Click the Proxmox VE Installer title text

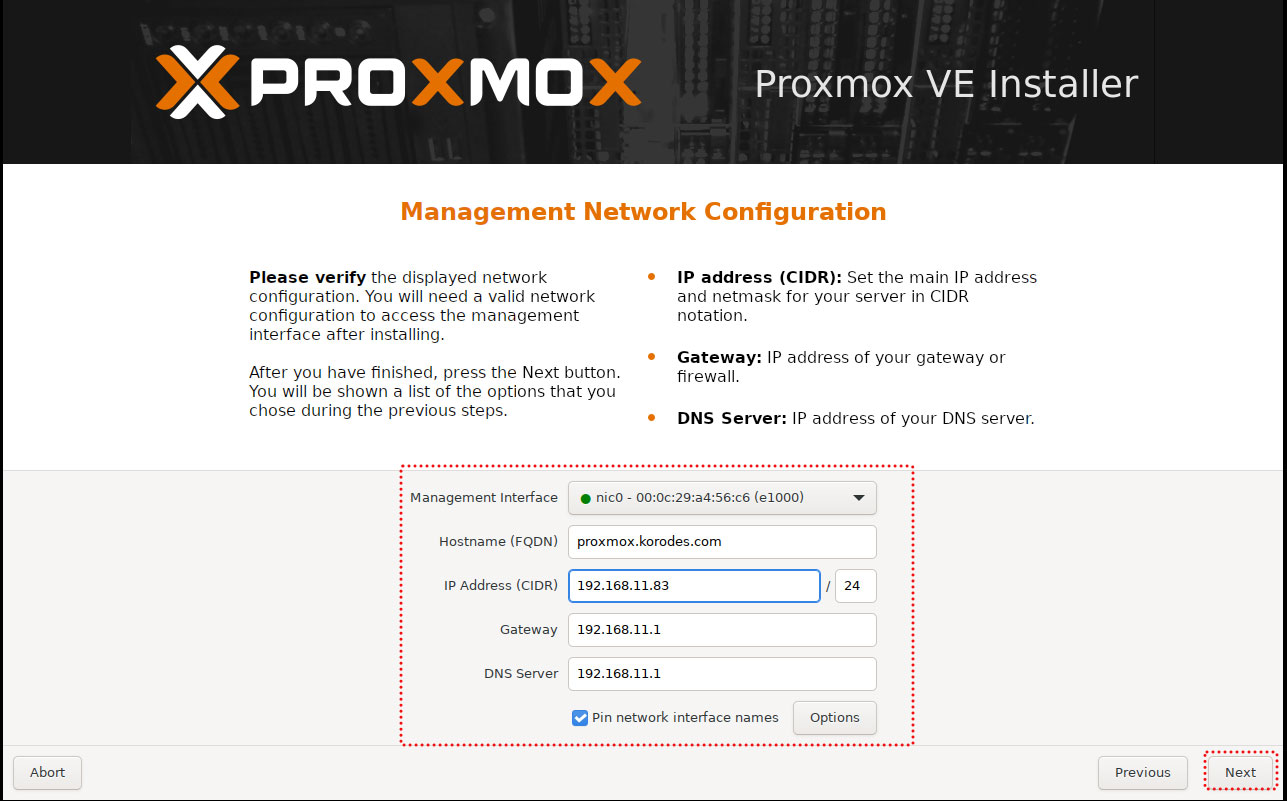point(946,84)
